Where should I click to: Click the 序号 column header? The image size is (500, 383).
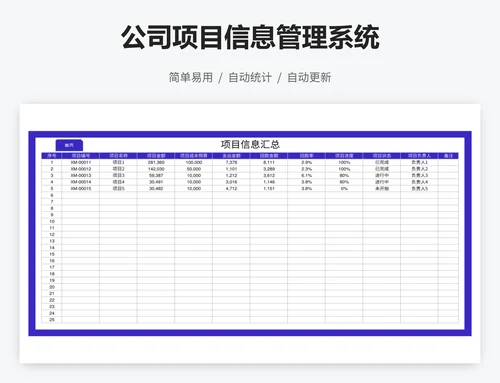click(52, 156)
